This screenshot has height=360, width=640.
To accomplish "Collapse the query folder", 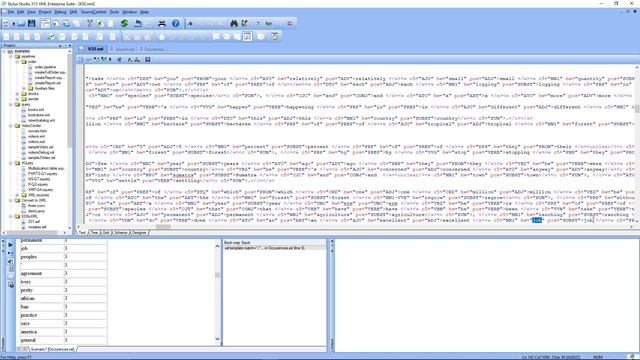I will point(11,104).
